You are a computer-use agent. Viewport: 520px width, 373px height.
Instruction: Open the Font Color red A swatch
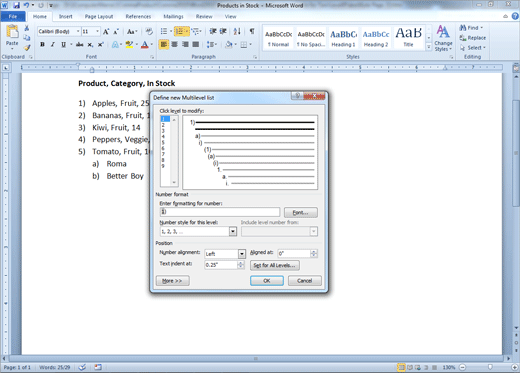145,44
